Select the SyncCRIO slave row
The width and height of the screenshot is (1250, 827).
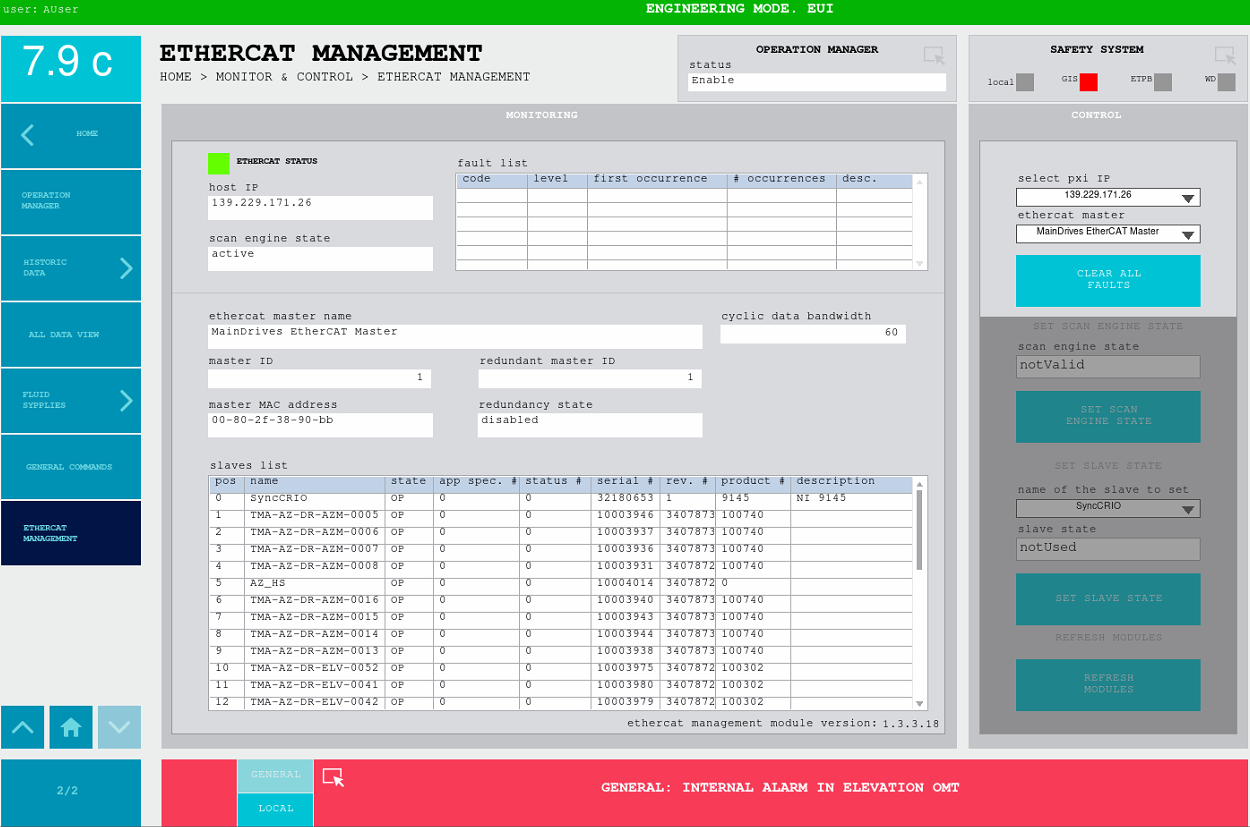[x=561, y=498]
